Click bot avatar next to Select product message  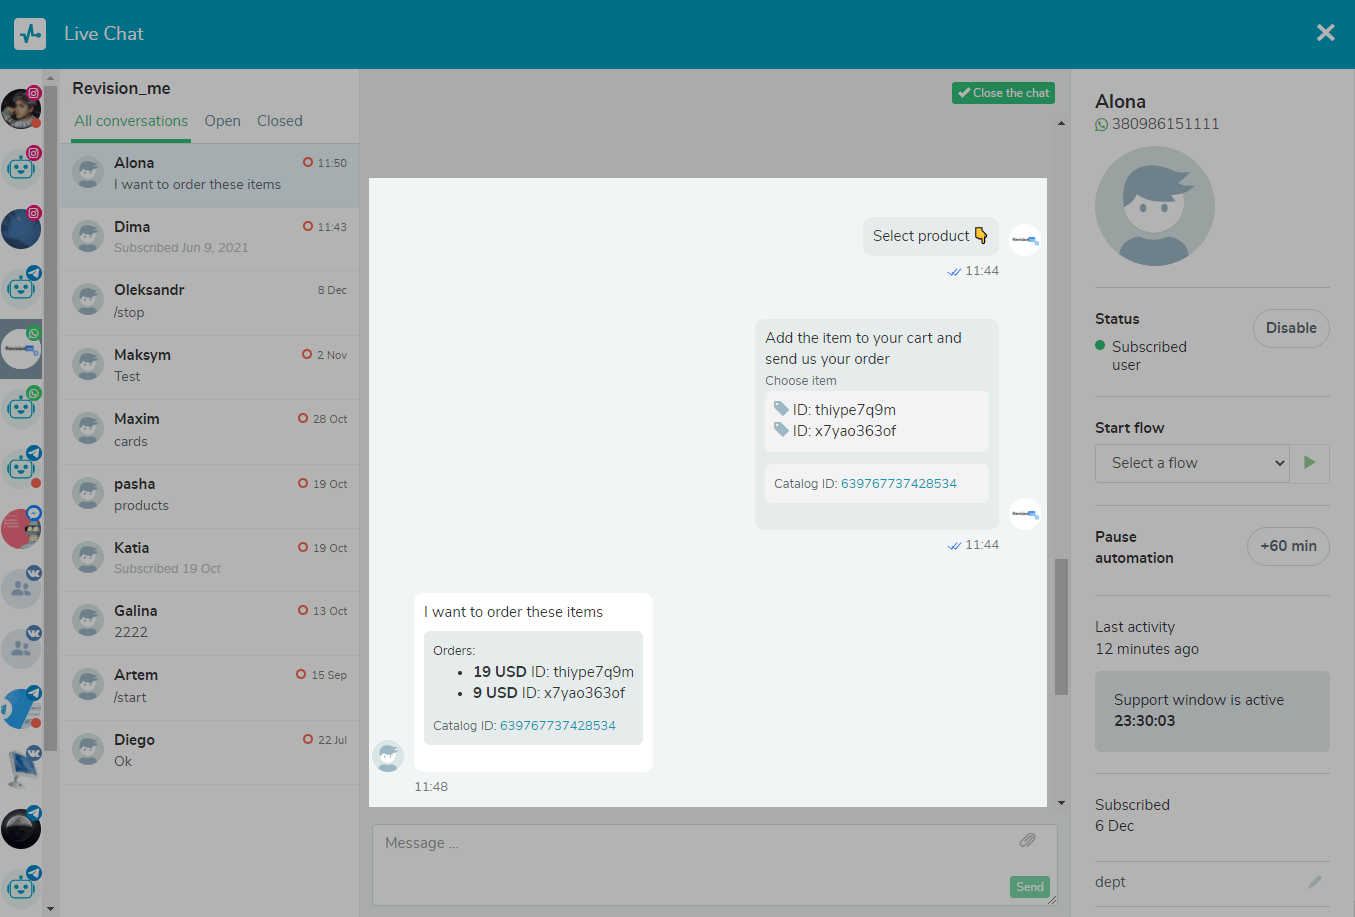1025,240
